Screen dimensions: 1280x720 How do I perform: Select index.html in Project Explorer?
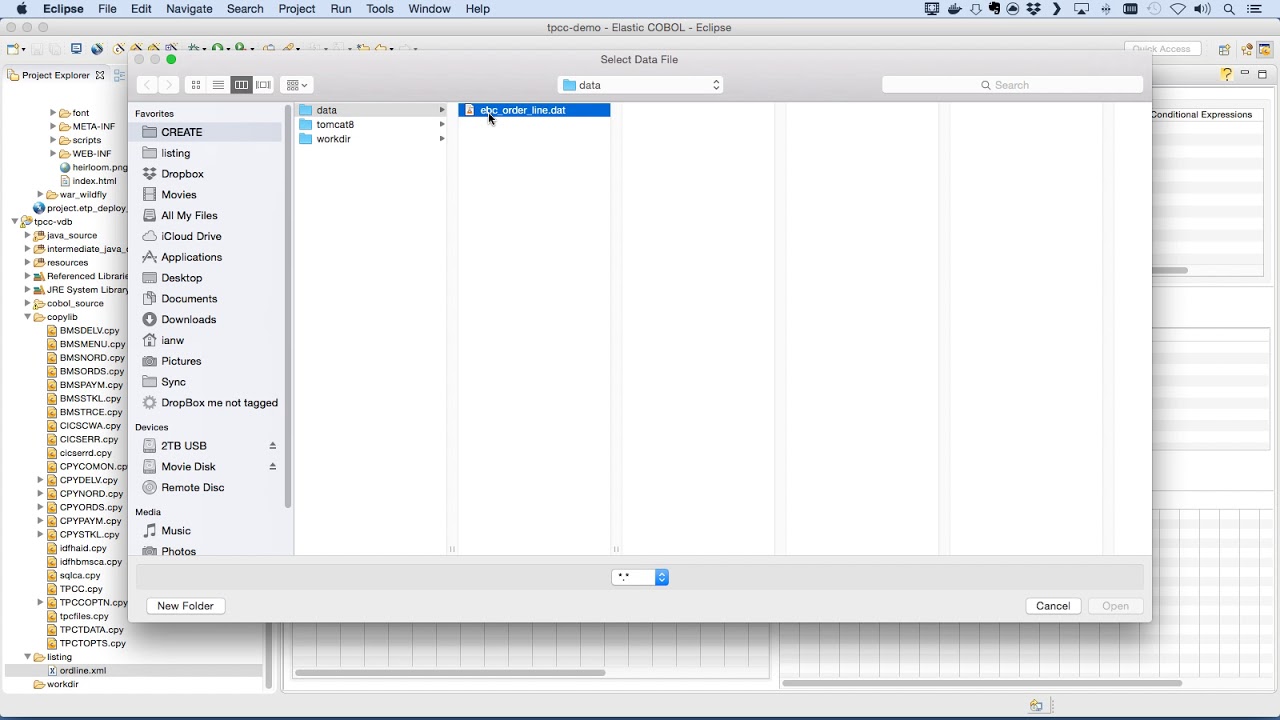click(x=94, y=181)
